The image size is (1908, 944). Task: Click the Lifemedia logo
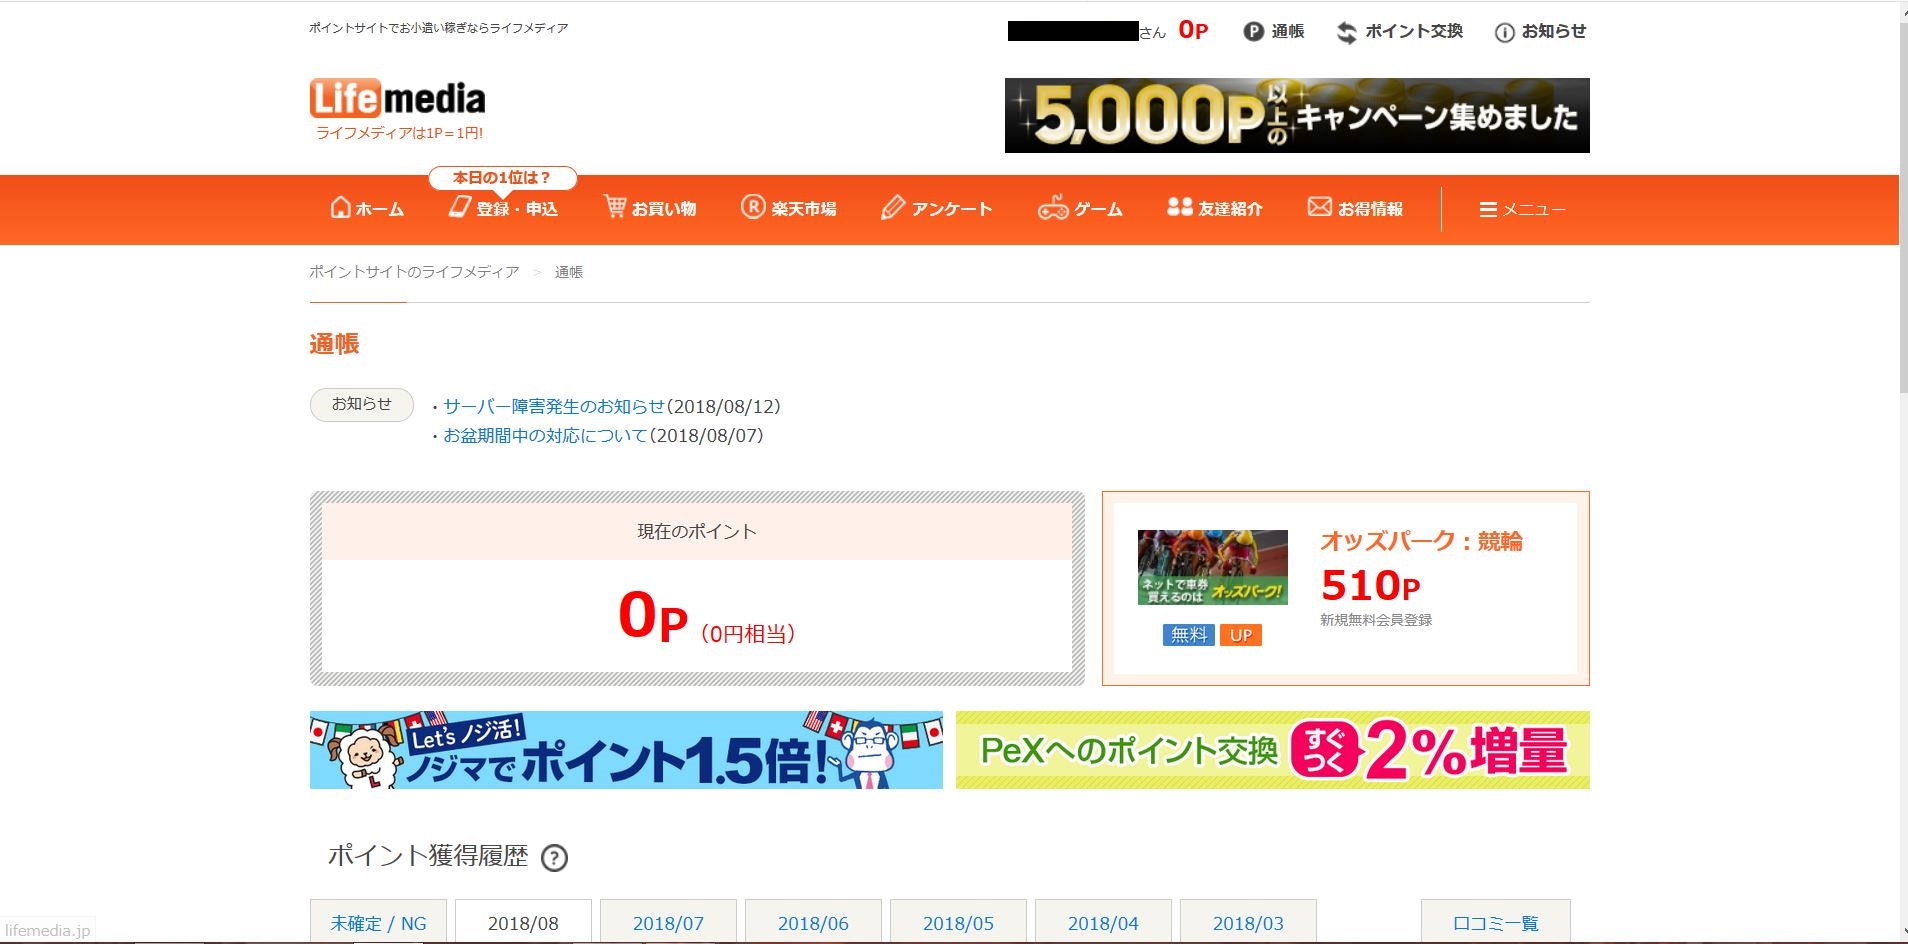tap(397, 98)
